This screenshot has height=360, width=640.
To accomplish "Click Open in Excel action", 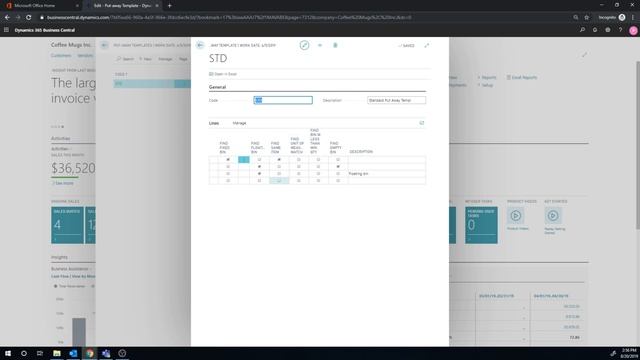I will click(223, 74).
